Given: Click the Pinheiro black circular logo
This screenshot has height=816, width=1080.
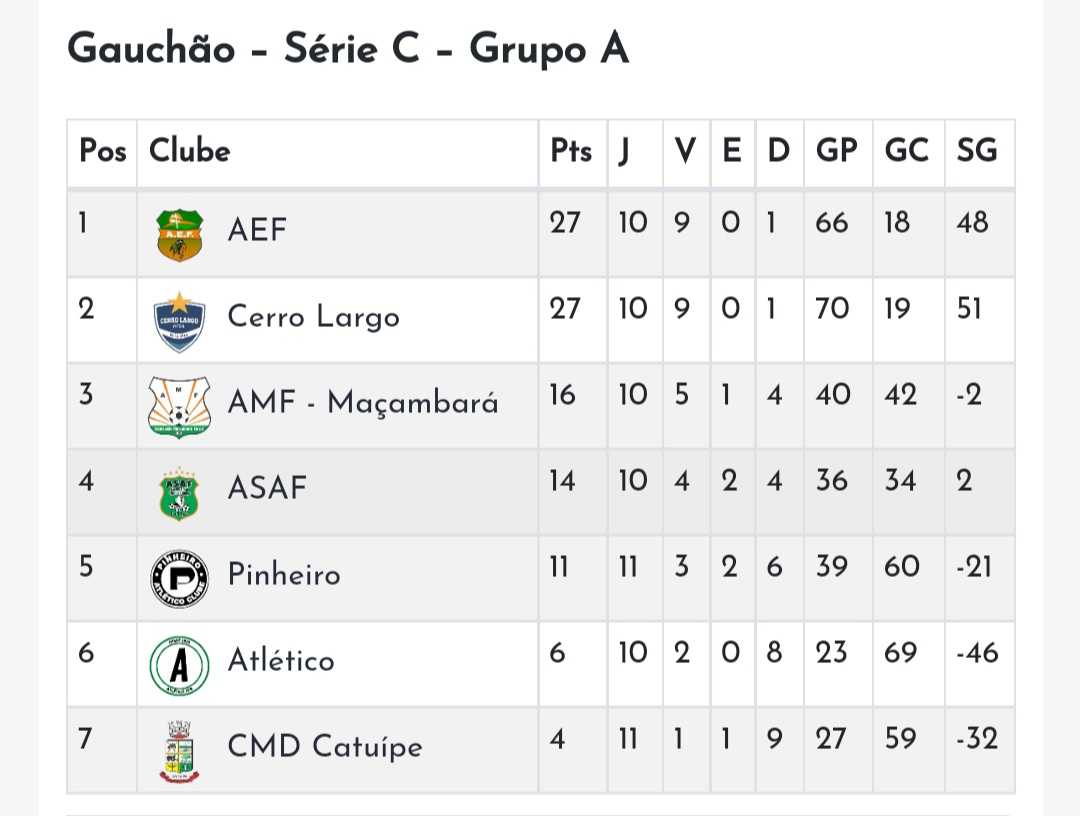Looking at the screenshot, I should point(180,578).
